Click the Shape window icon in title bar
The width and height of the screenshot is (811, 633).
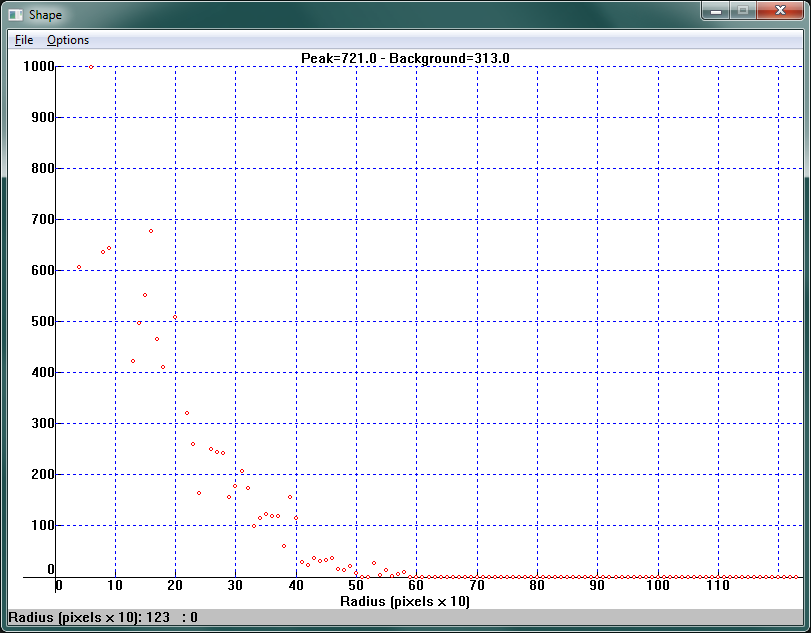[x=16, y=15]
